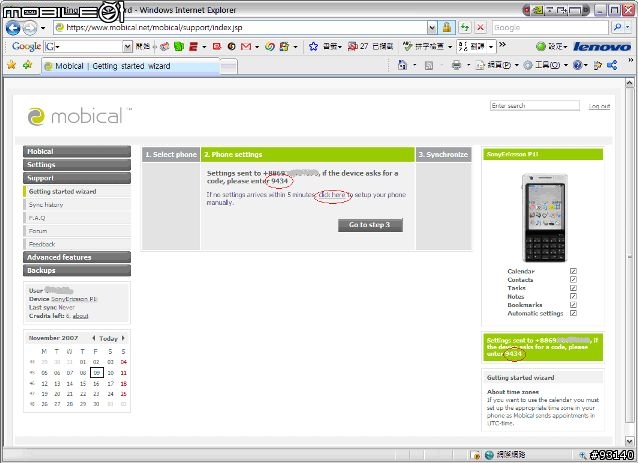Viewport: 638px width, 463px height.
Task: Click the spell check toolbar icon
Action: pos(423,46)
